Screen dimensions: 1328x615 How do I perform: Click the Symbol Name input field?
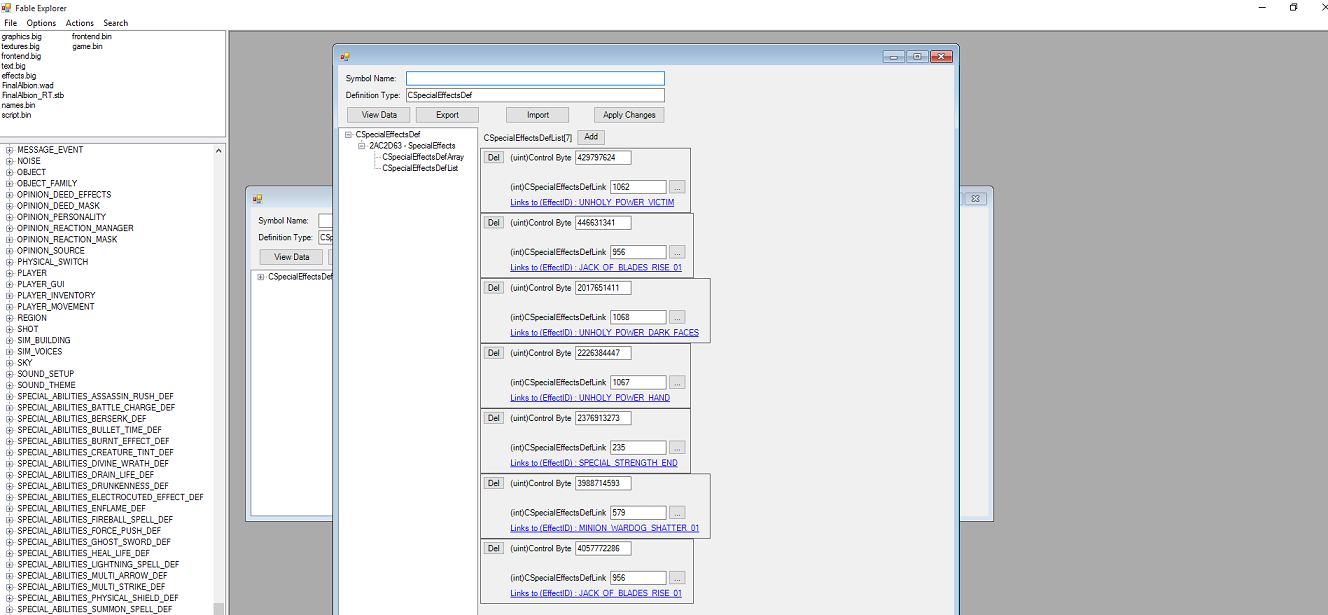click(535, 78)
